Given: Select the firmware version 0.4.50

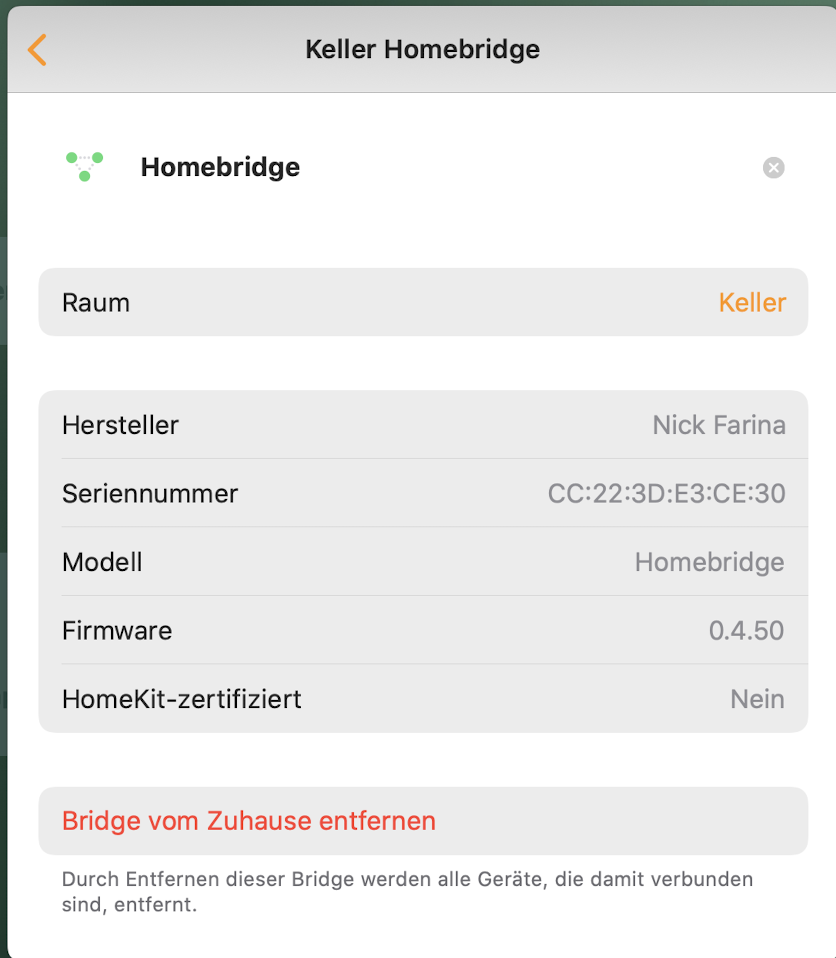Looking at the screenshot, I should 746,631.
